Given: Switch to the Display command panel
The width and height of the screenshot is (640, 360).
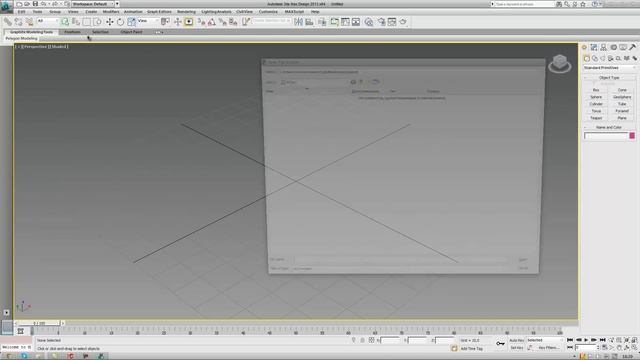Looking at the screenshot, I should point(623,47).
